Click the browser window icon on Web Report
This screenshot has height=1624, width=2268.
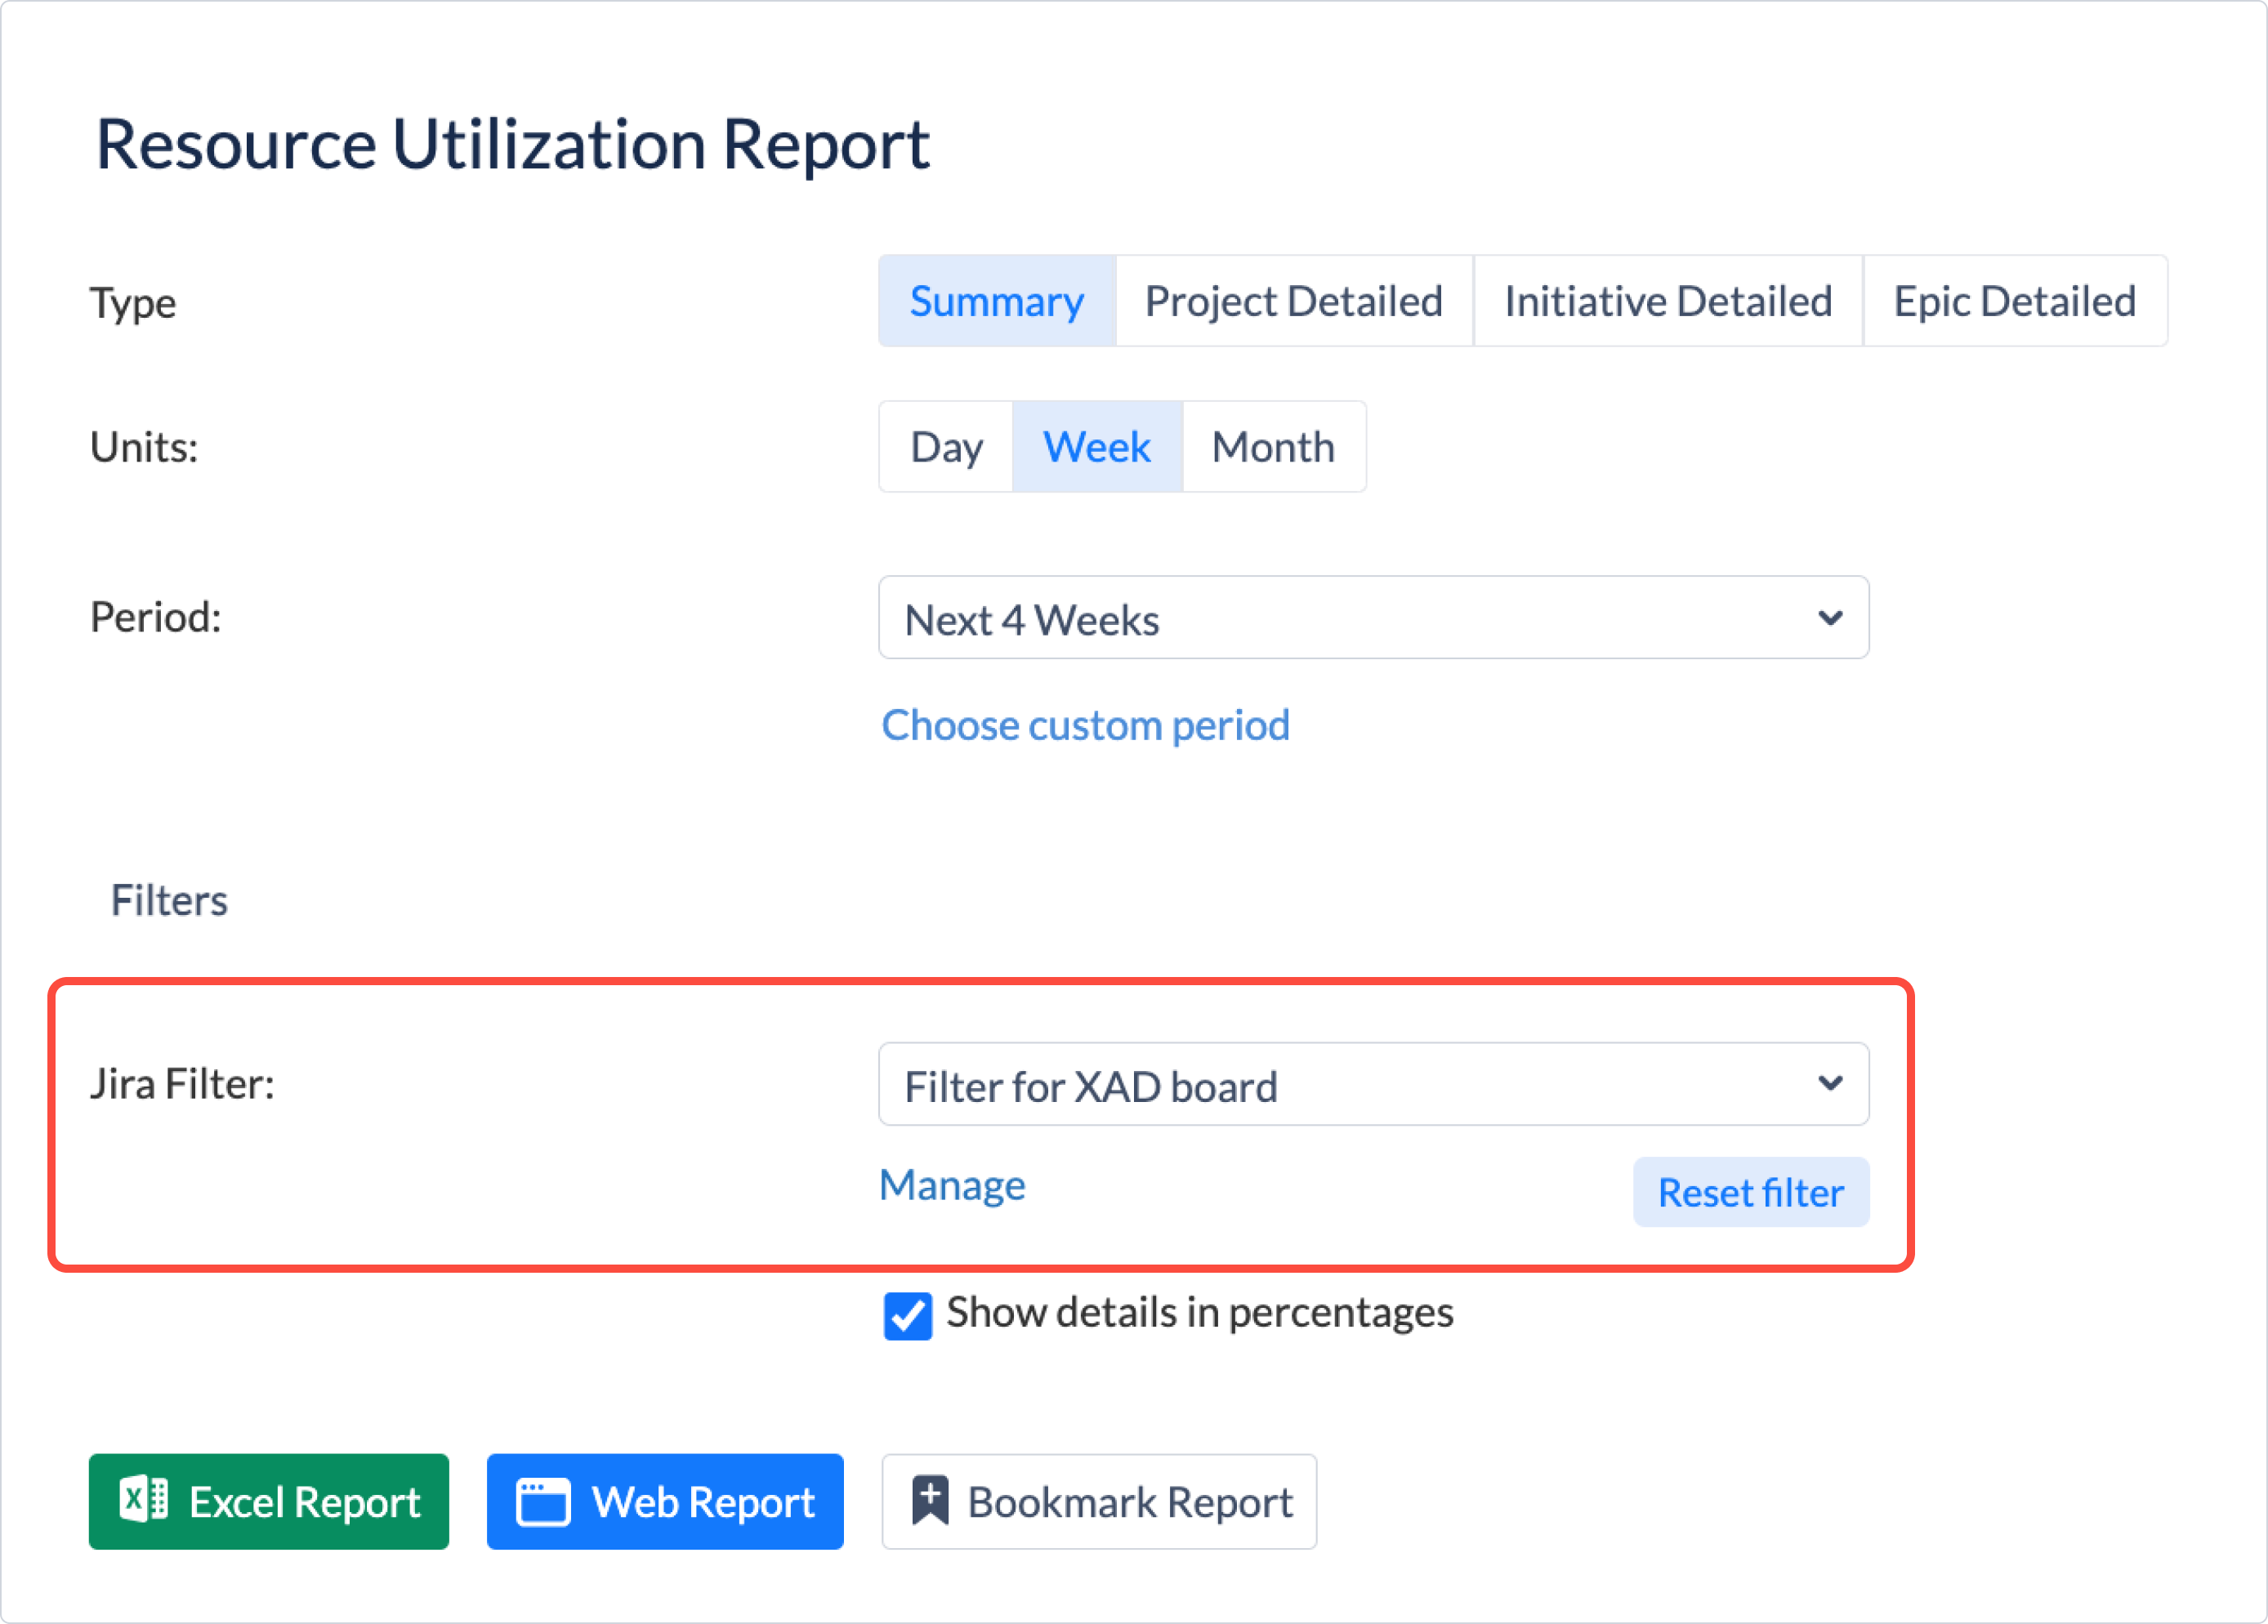(x=543, y=1502)
